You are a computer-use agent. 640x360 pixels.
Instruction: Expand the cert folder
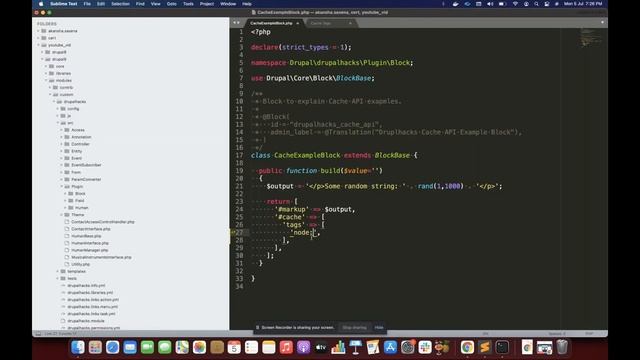click(39, 38)
